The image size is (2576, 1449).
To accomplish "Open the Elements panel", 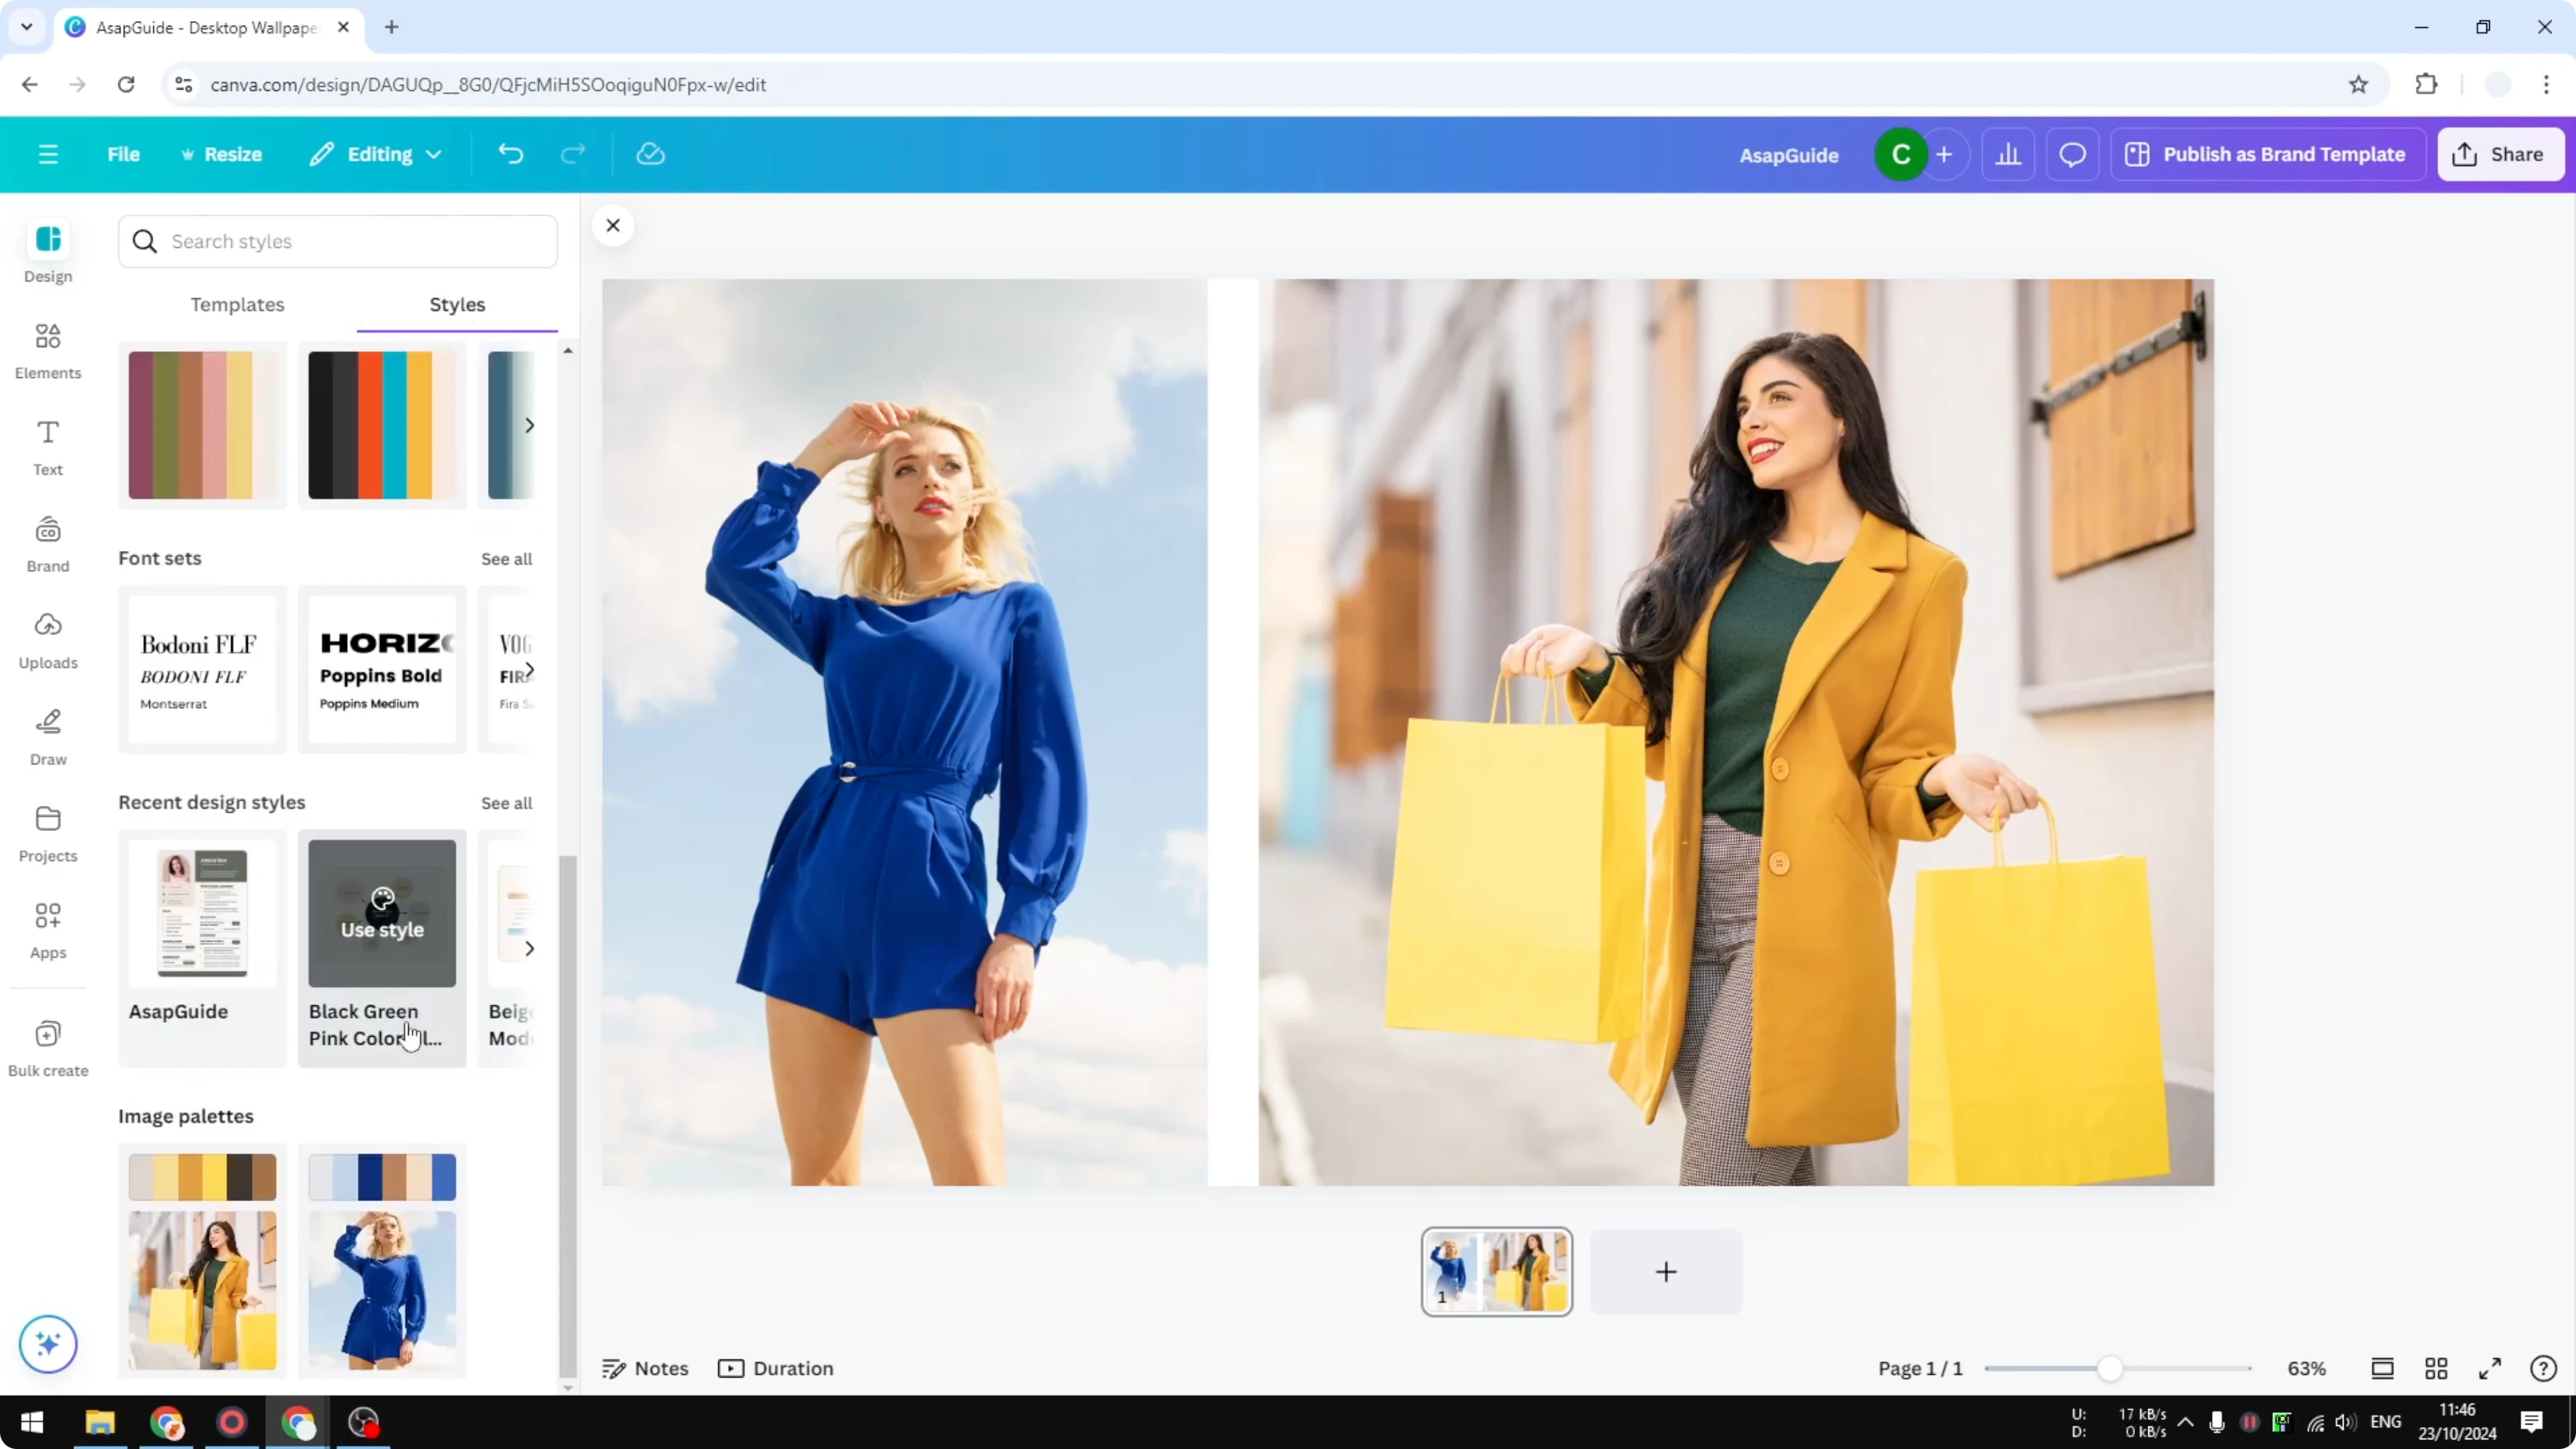I will (47, 350).
